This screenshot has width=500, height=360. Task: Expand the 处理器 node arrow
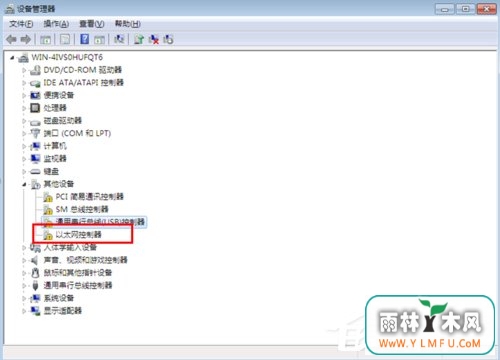(x=24, y=108)
